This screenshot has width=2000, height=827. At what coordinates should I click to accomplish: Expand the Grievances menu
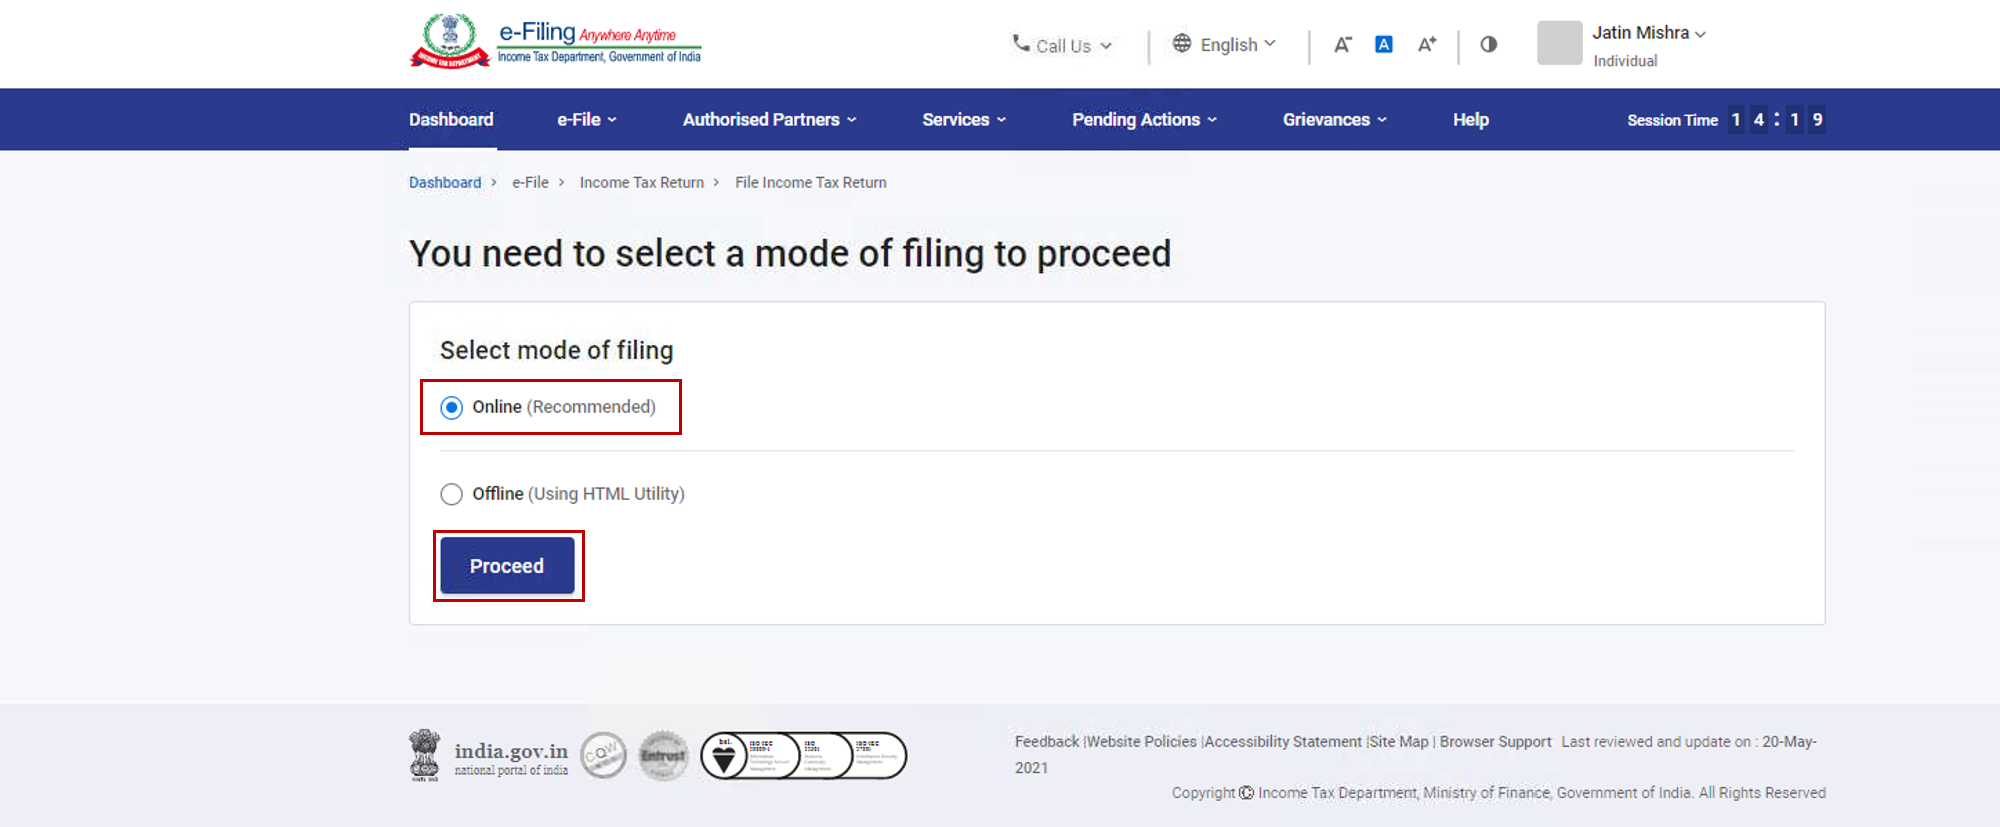[x=1335, y=119]
